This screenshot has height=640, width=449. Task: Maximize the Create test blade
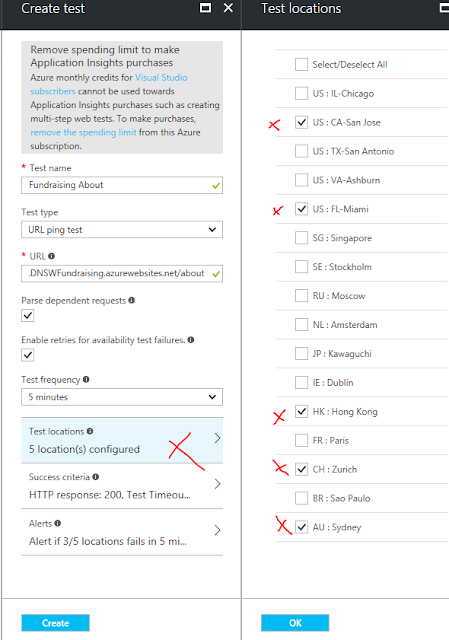click(205, 8)
